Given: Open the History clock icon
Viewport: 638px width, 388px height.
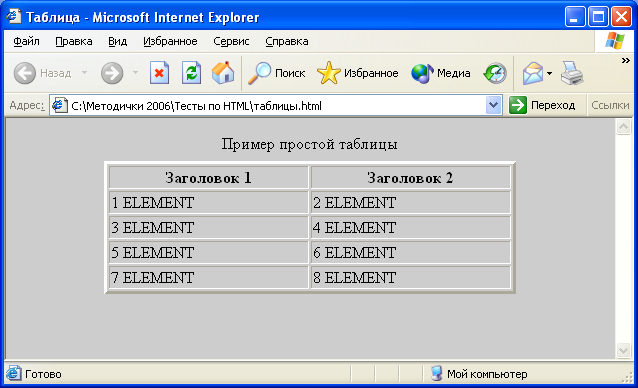Looking at the screenshot, I should click(x=495, y=73).
